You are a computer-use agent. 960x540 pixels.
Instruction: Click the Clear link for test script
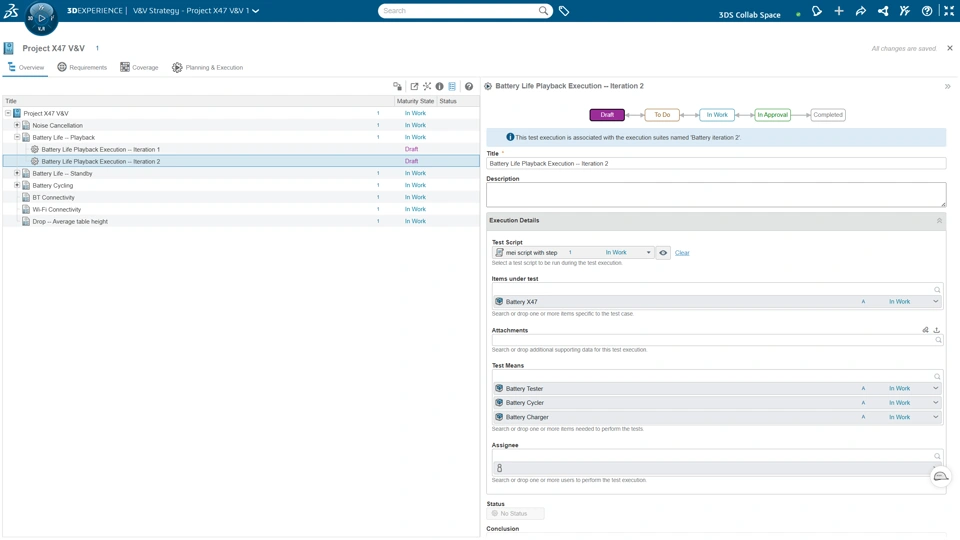click(x=682, y=253)
